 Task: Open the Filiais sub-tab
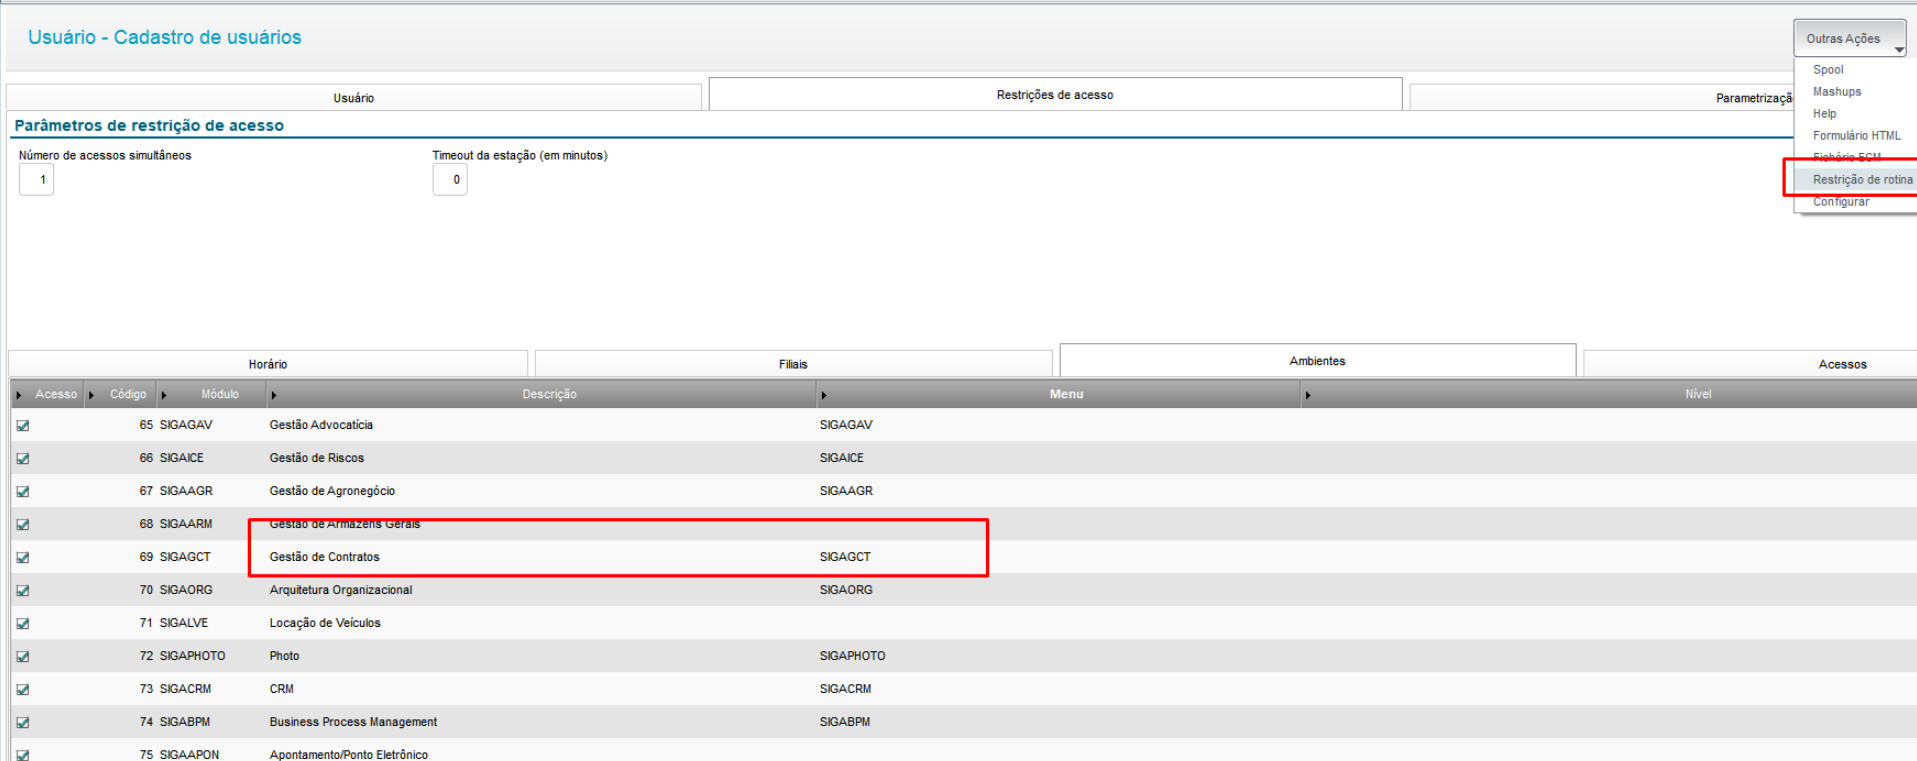[793, 364]
